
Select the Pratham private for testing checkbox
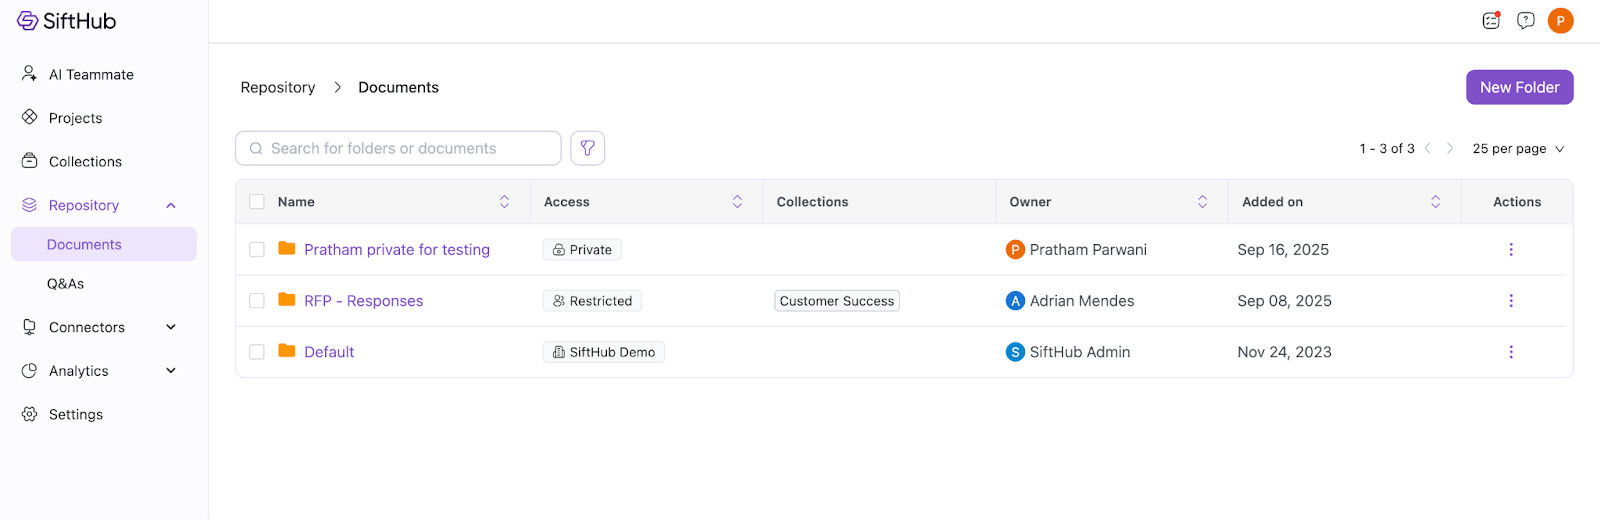(257, 250)
